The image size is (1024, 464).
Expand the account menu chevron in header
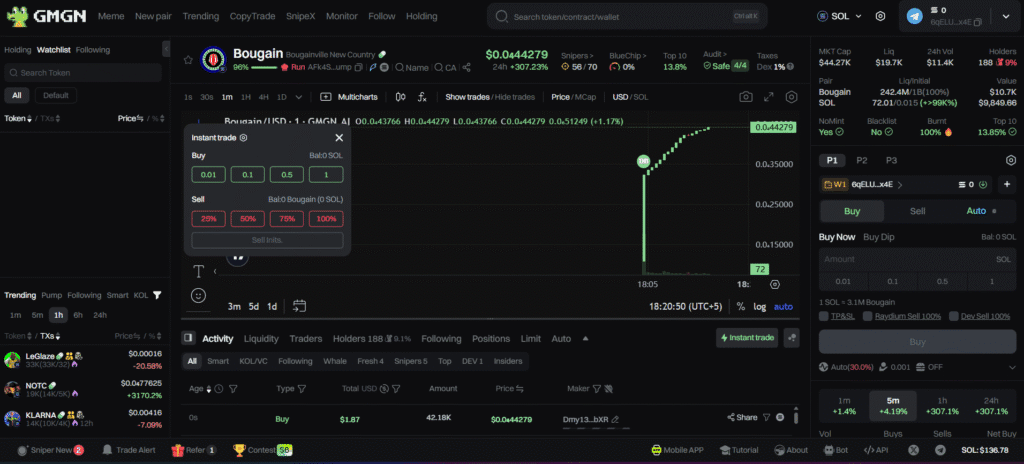[1006, 16]
